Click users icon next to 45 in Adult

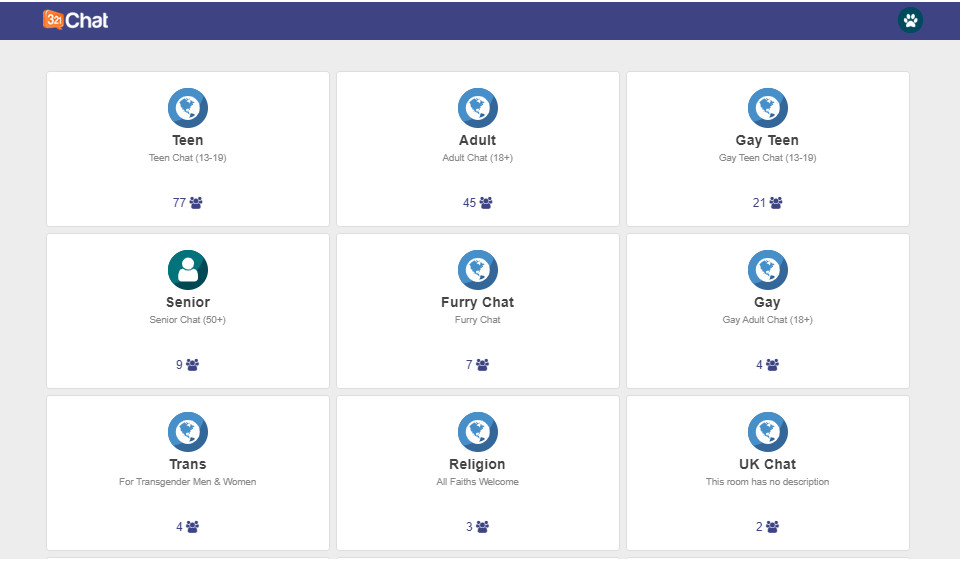tap(486, 203)
